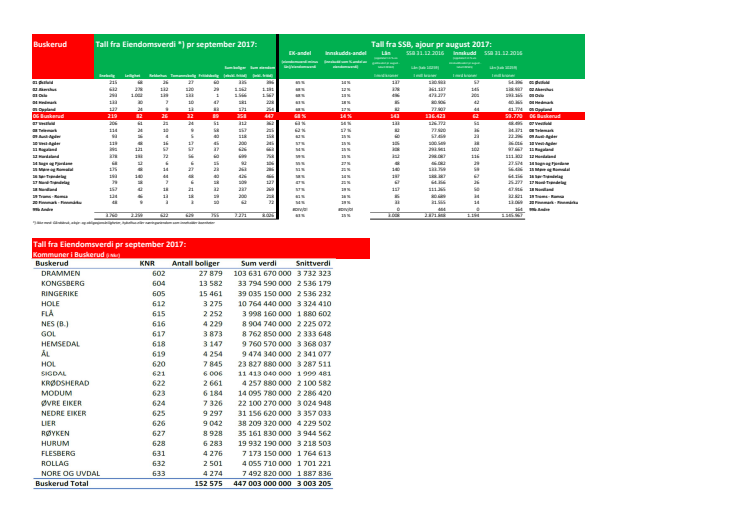Click the 'MODUM' municipality name

point(57,393)
